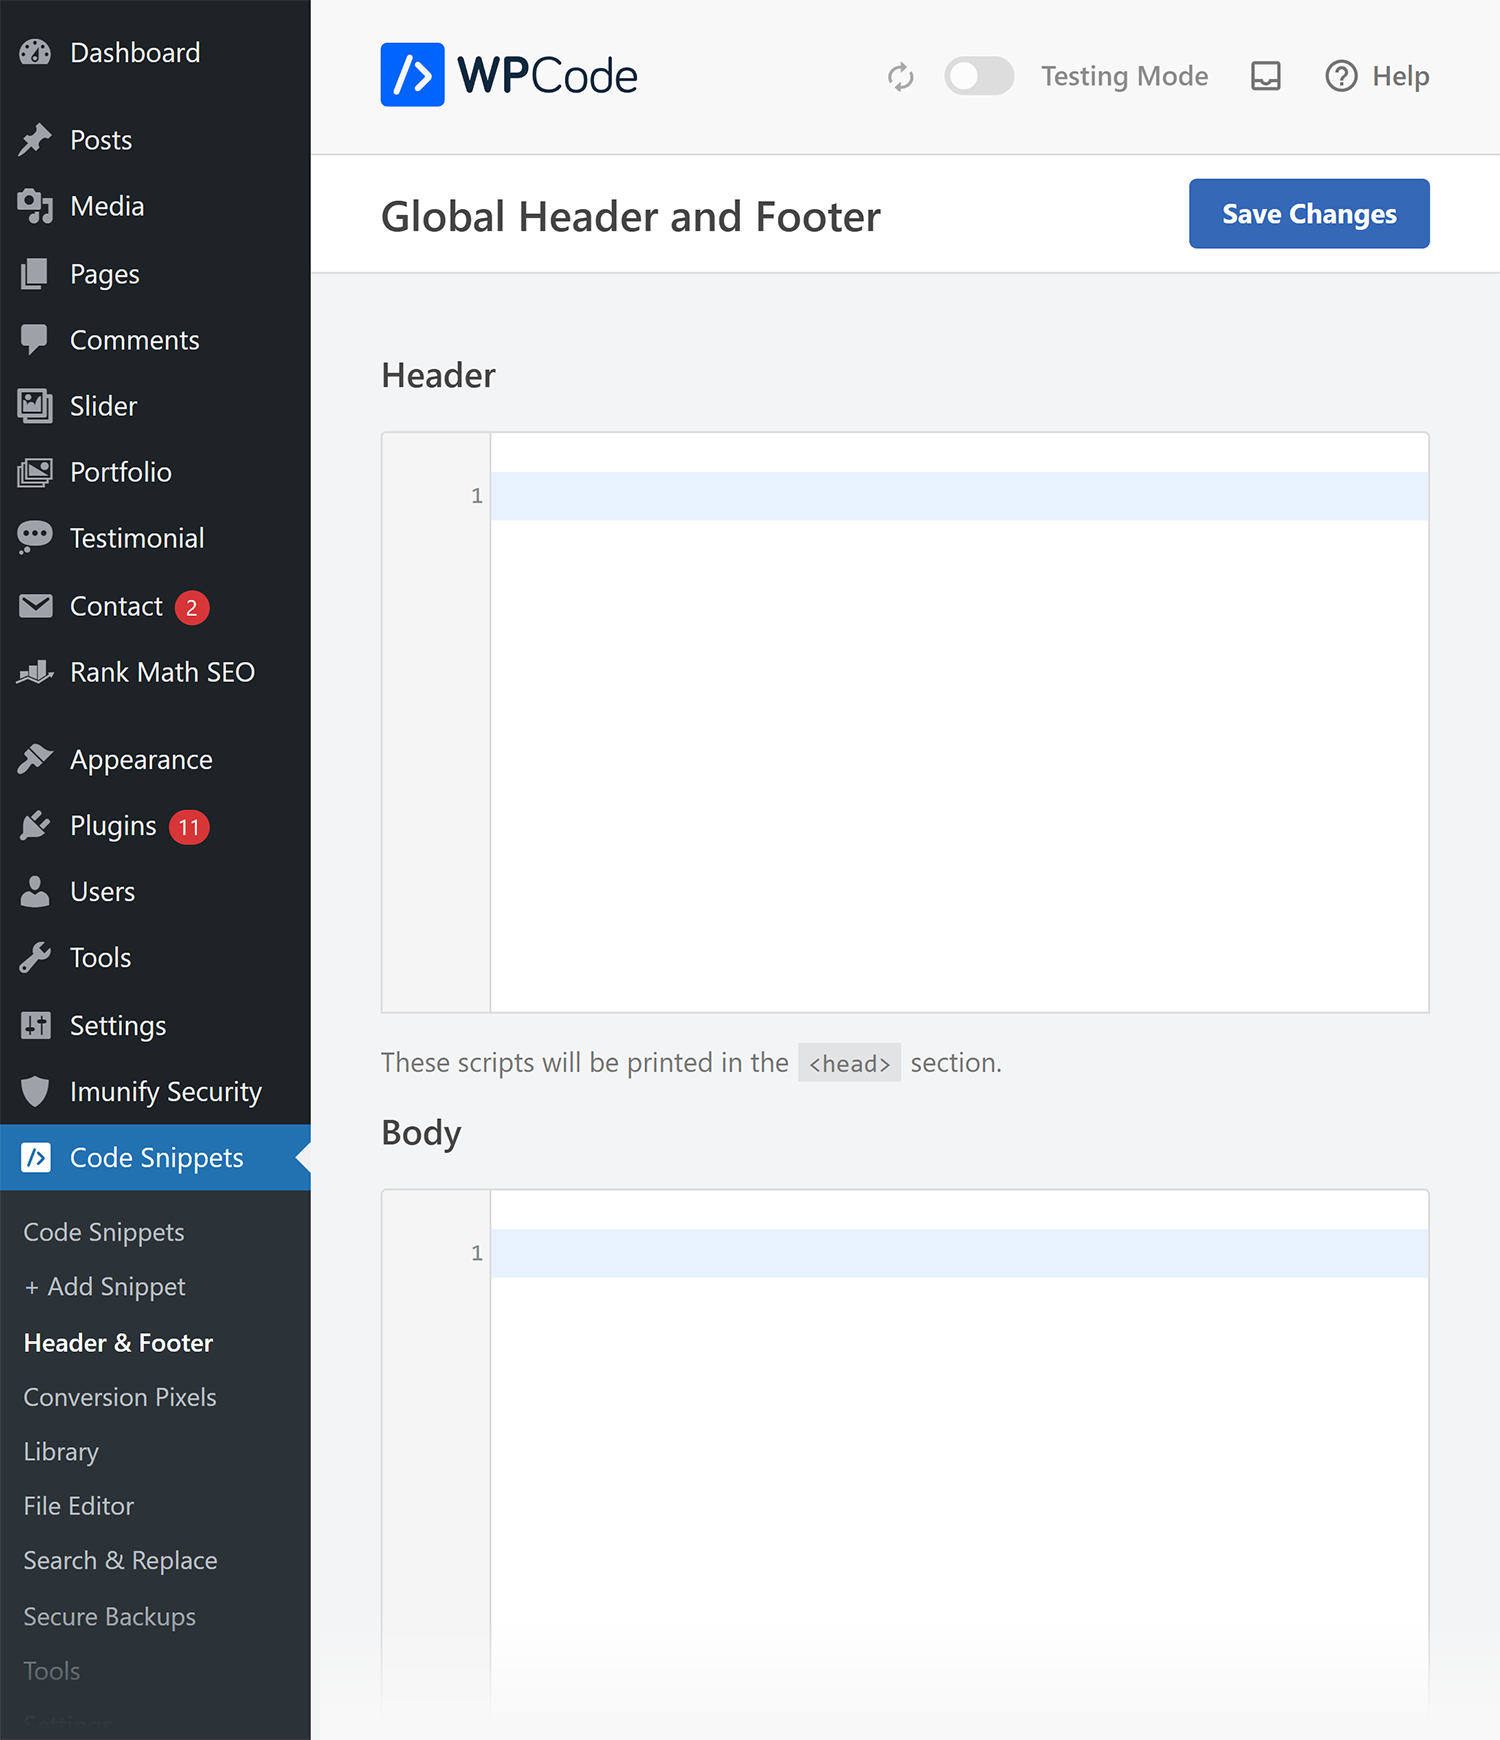The width and height of the screenshot is (1500, 1740).
Task: Open the Media menu
Action: [x=155, y=206]
